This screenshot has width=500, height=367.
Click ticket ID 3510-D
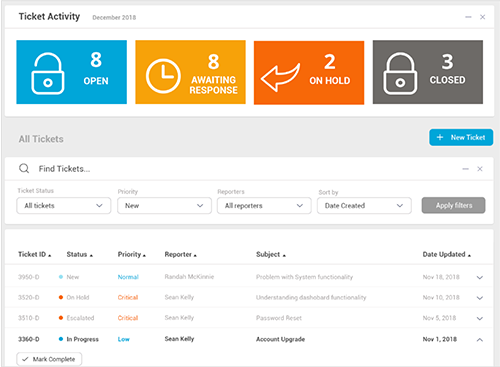pyautogui.click(x=29, y=318)
